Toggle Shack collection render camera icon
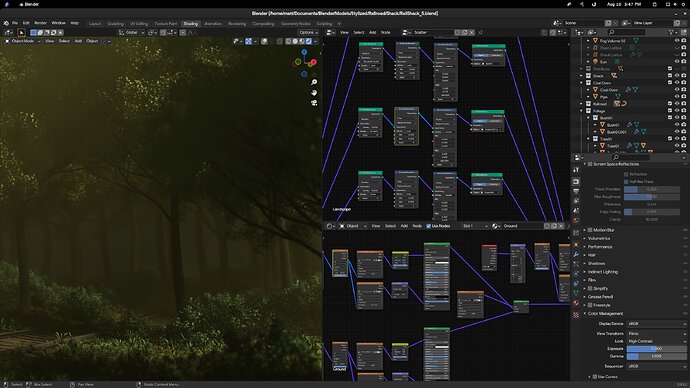The height and width of the screenshot is (388, 690). point(684,76)
